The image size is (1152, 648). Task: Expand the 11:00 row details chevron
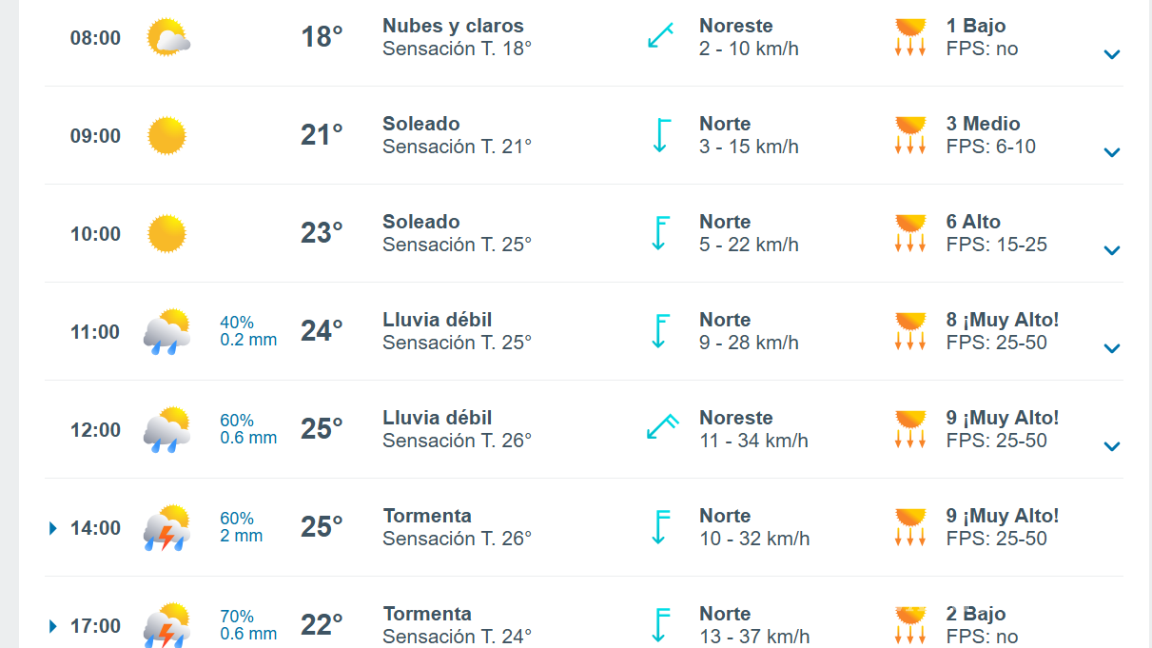1112,349
